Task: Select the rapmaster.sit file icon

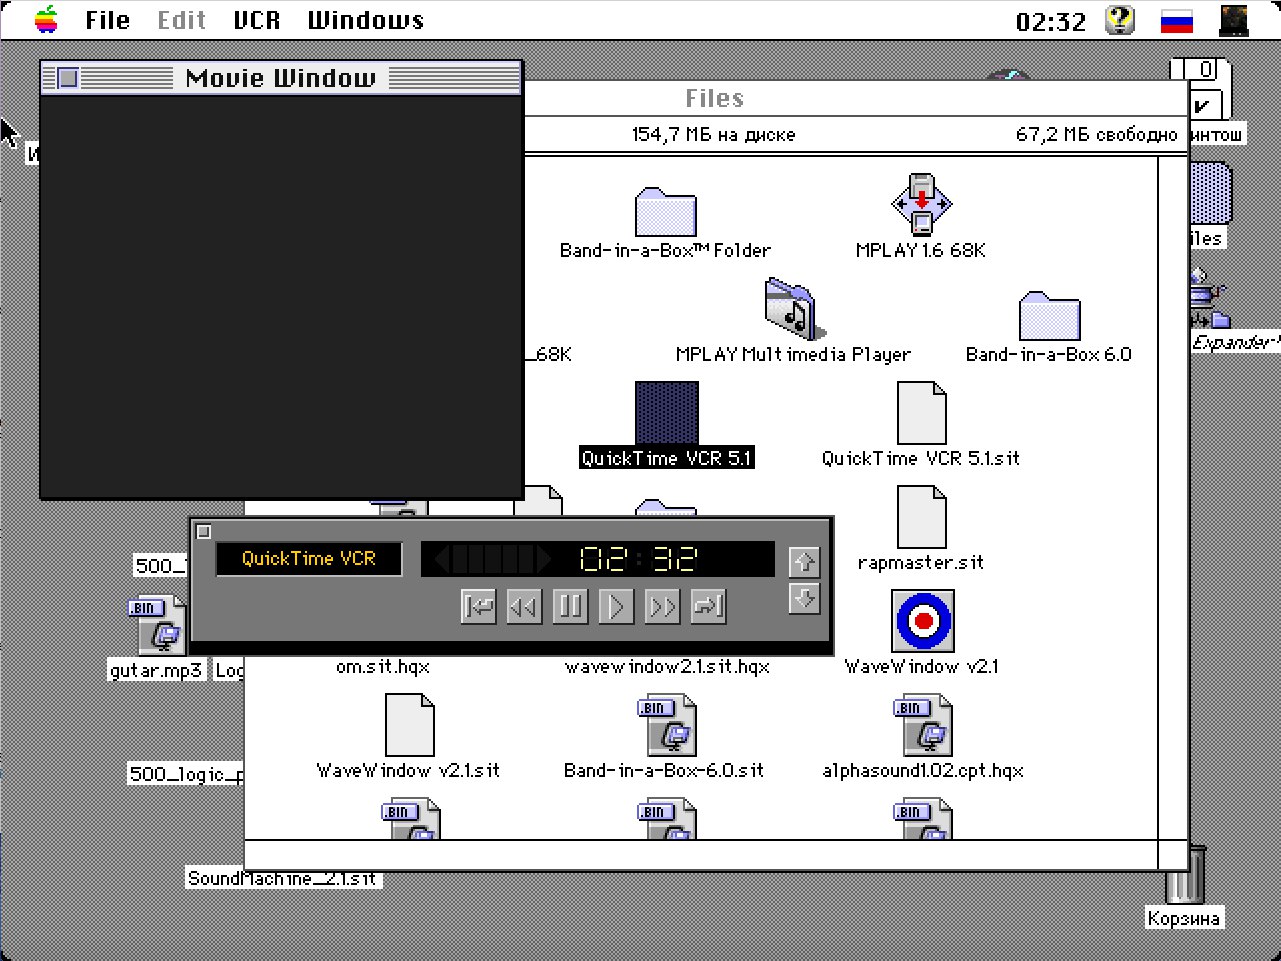Action: click(921, 517)
